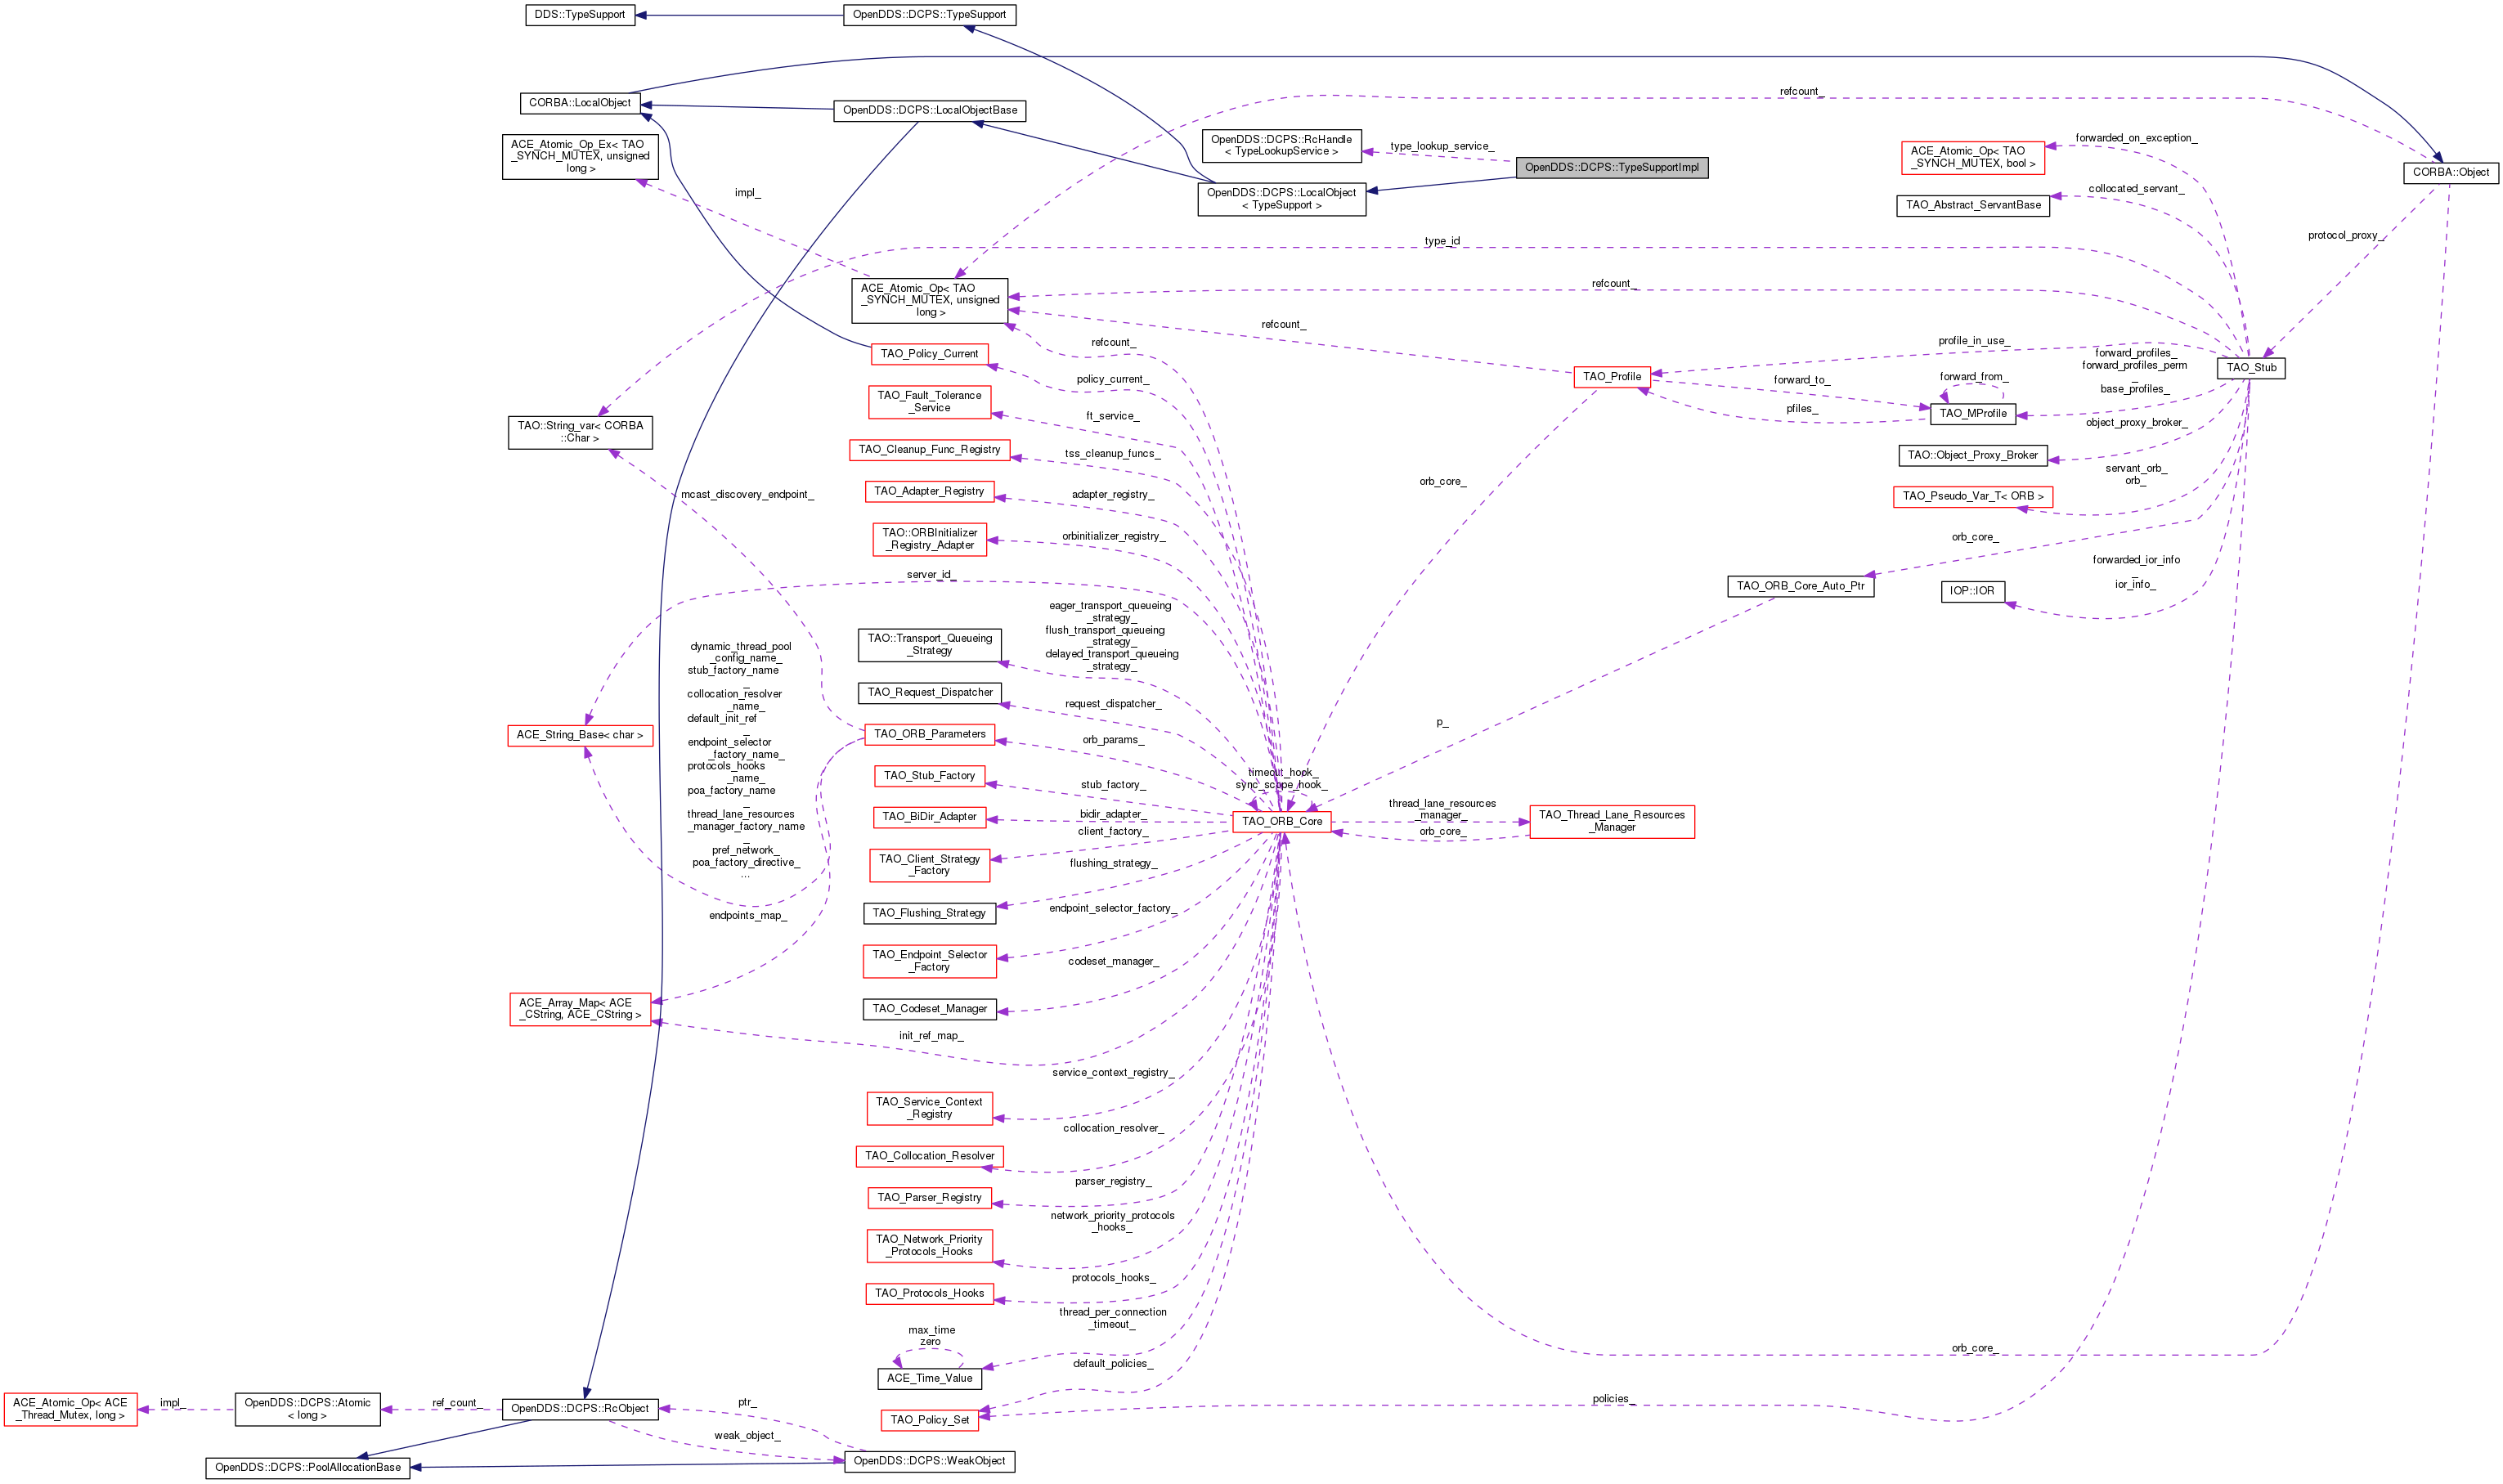Screen dimensions: 2503x1484
Task: Open the TAO_MProfile node
Action: [x=1972, y=414]
